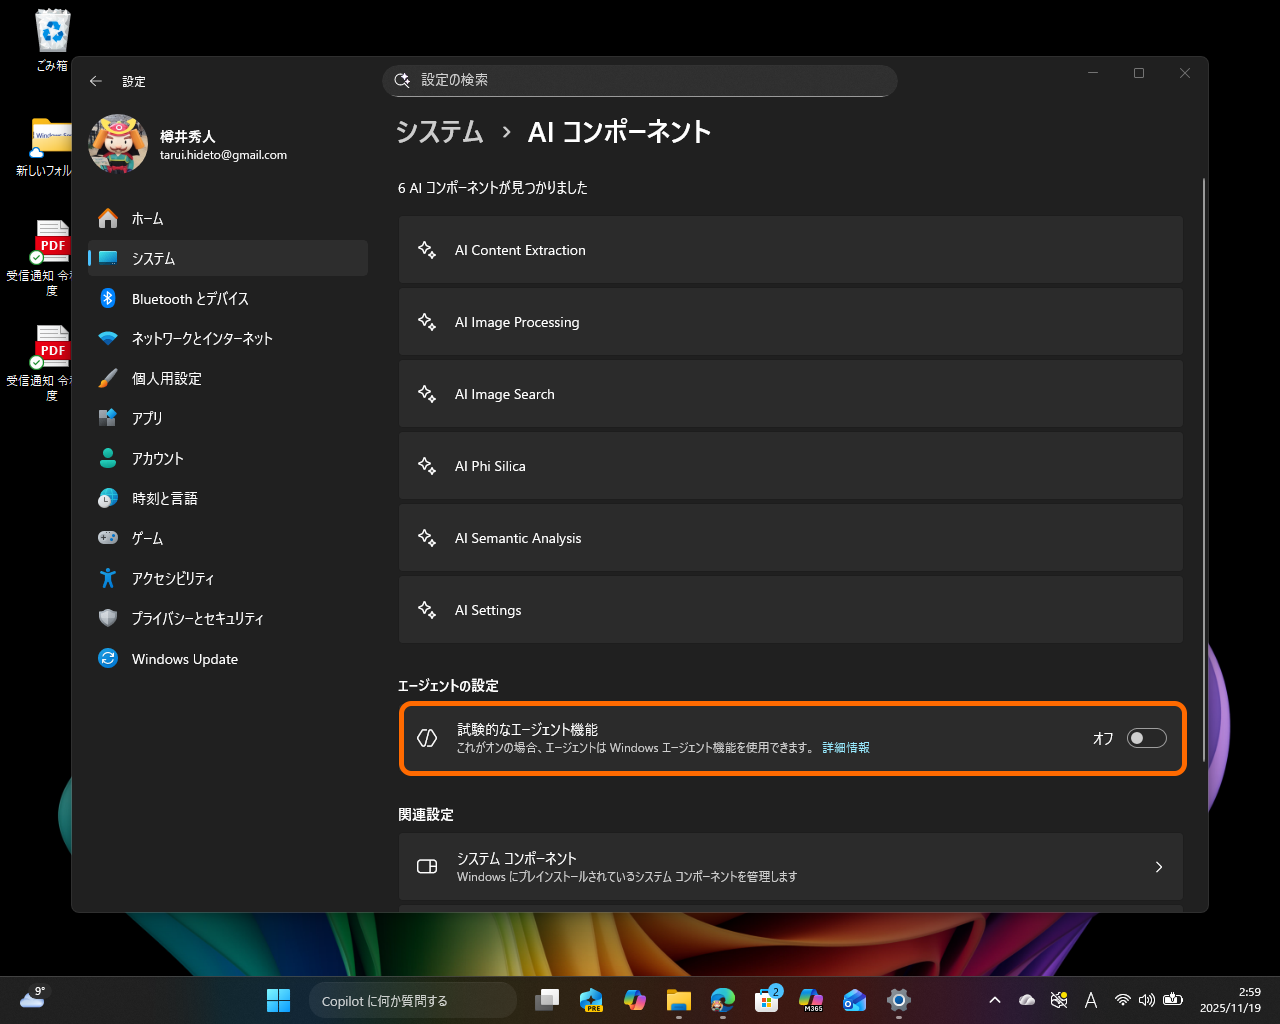Click the back arrow in Settings header

point(96,81)
